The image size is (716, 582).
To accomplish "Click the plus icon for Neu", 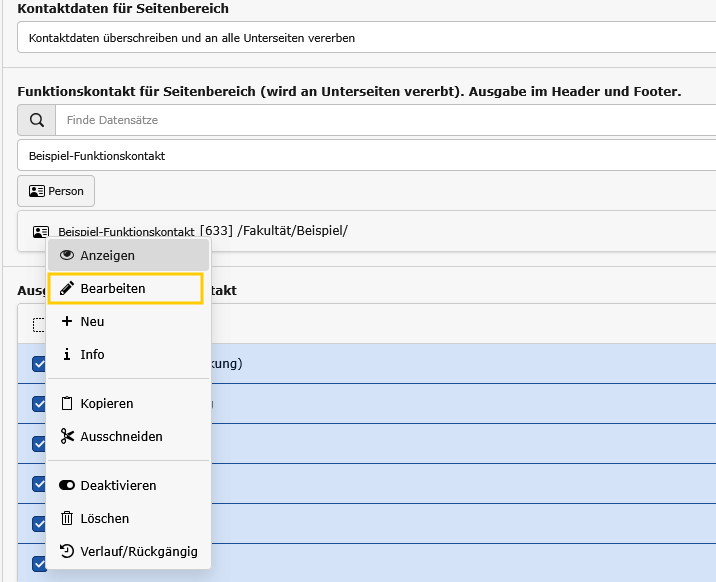I will [x=67, y=322].
